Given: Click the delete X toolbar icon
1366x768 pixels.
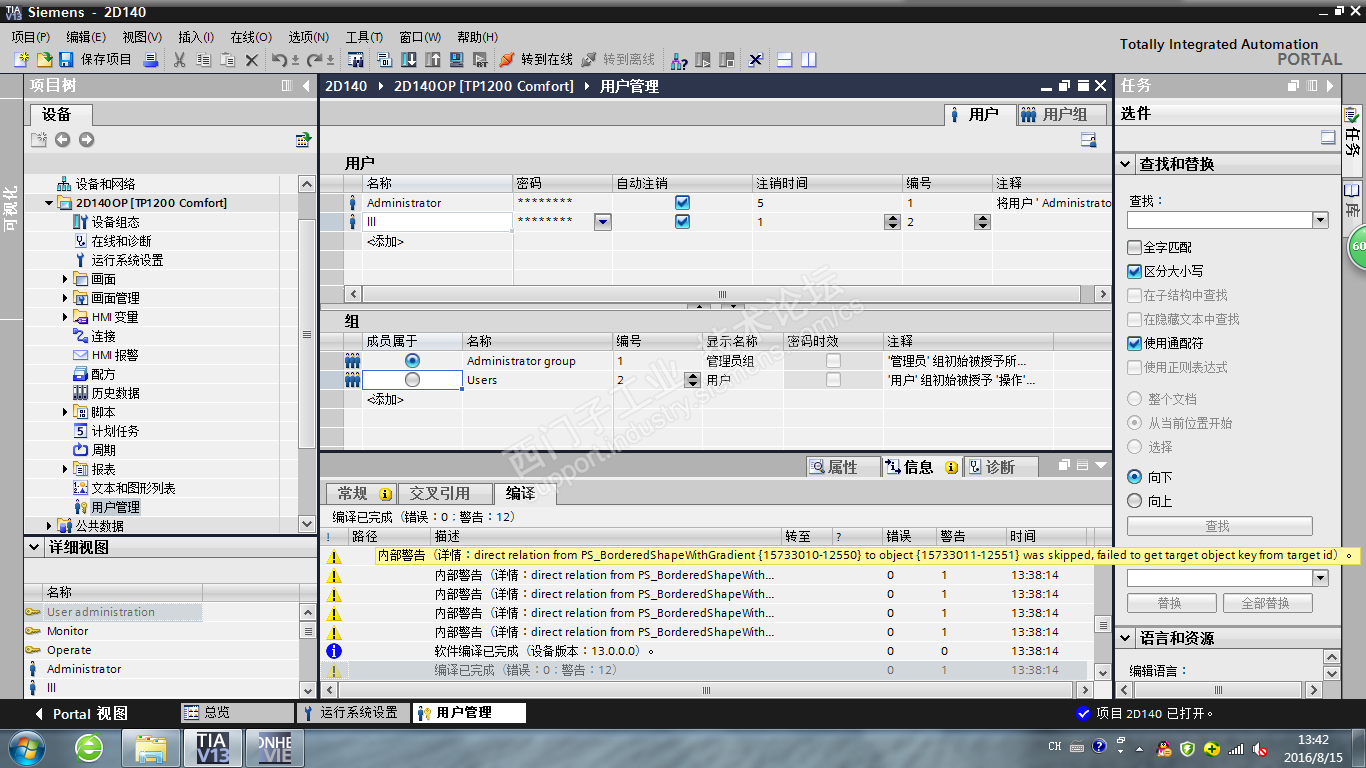Looking at the screenshot, I should tap(252, 60).
